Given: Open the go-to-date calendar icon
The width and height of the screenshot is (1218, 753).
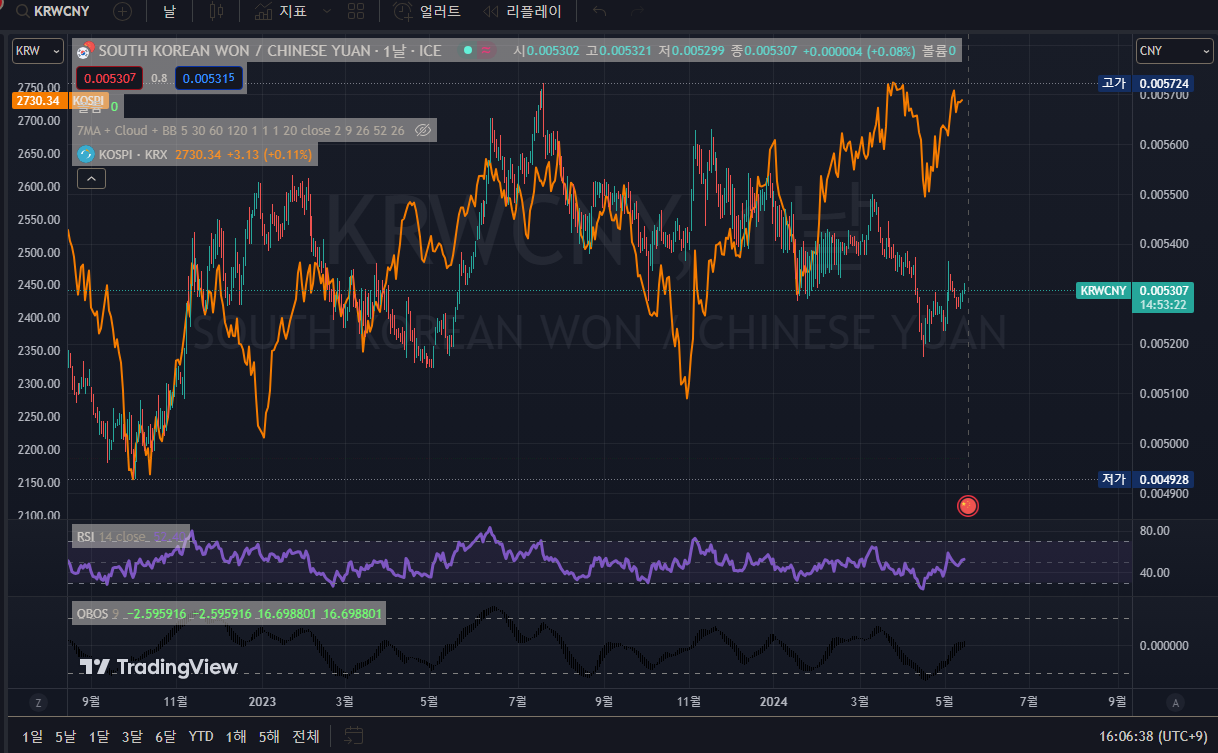Looking at the screenshot, I should (353, 736).
